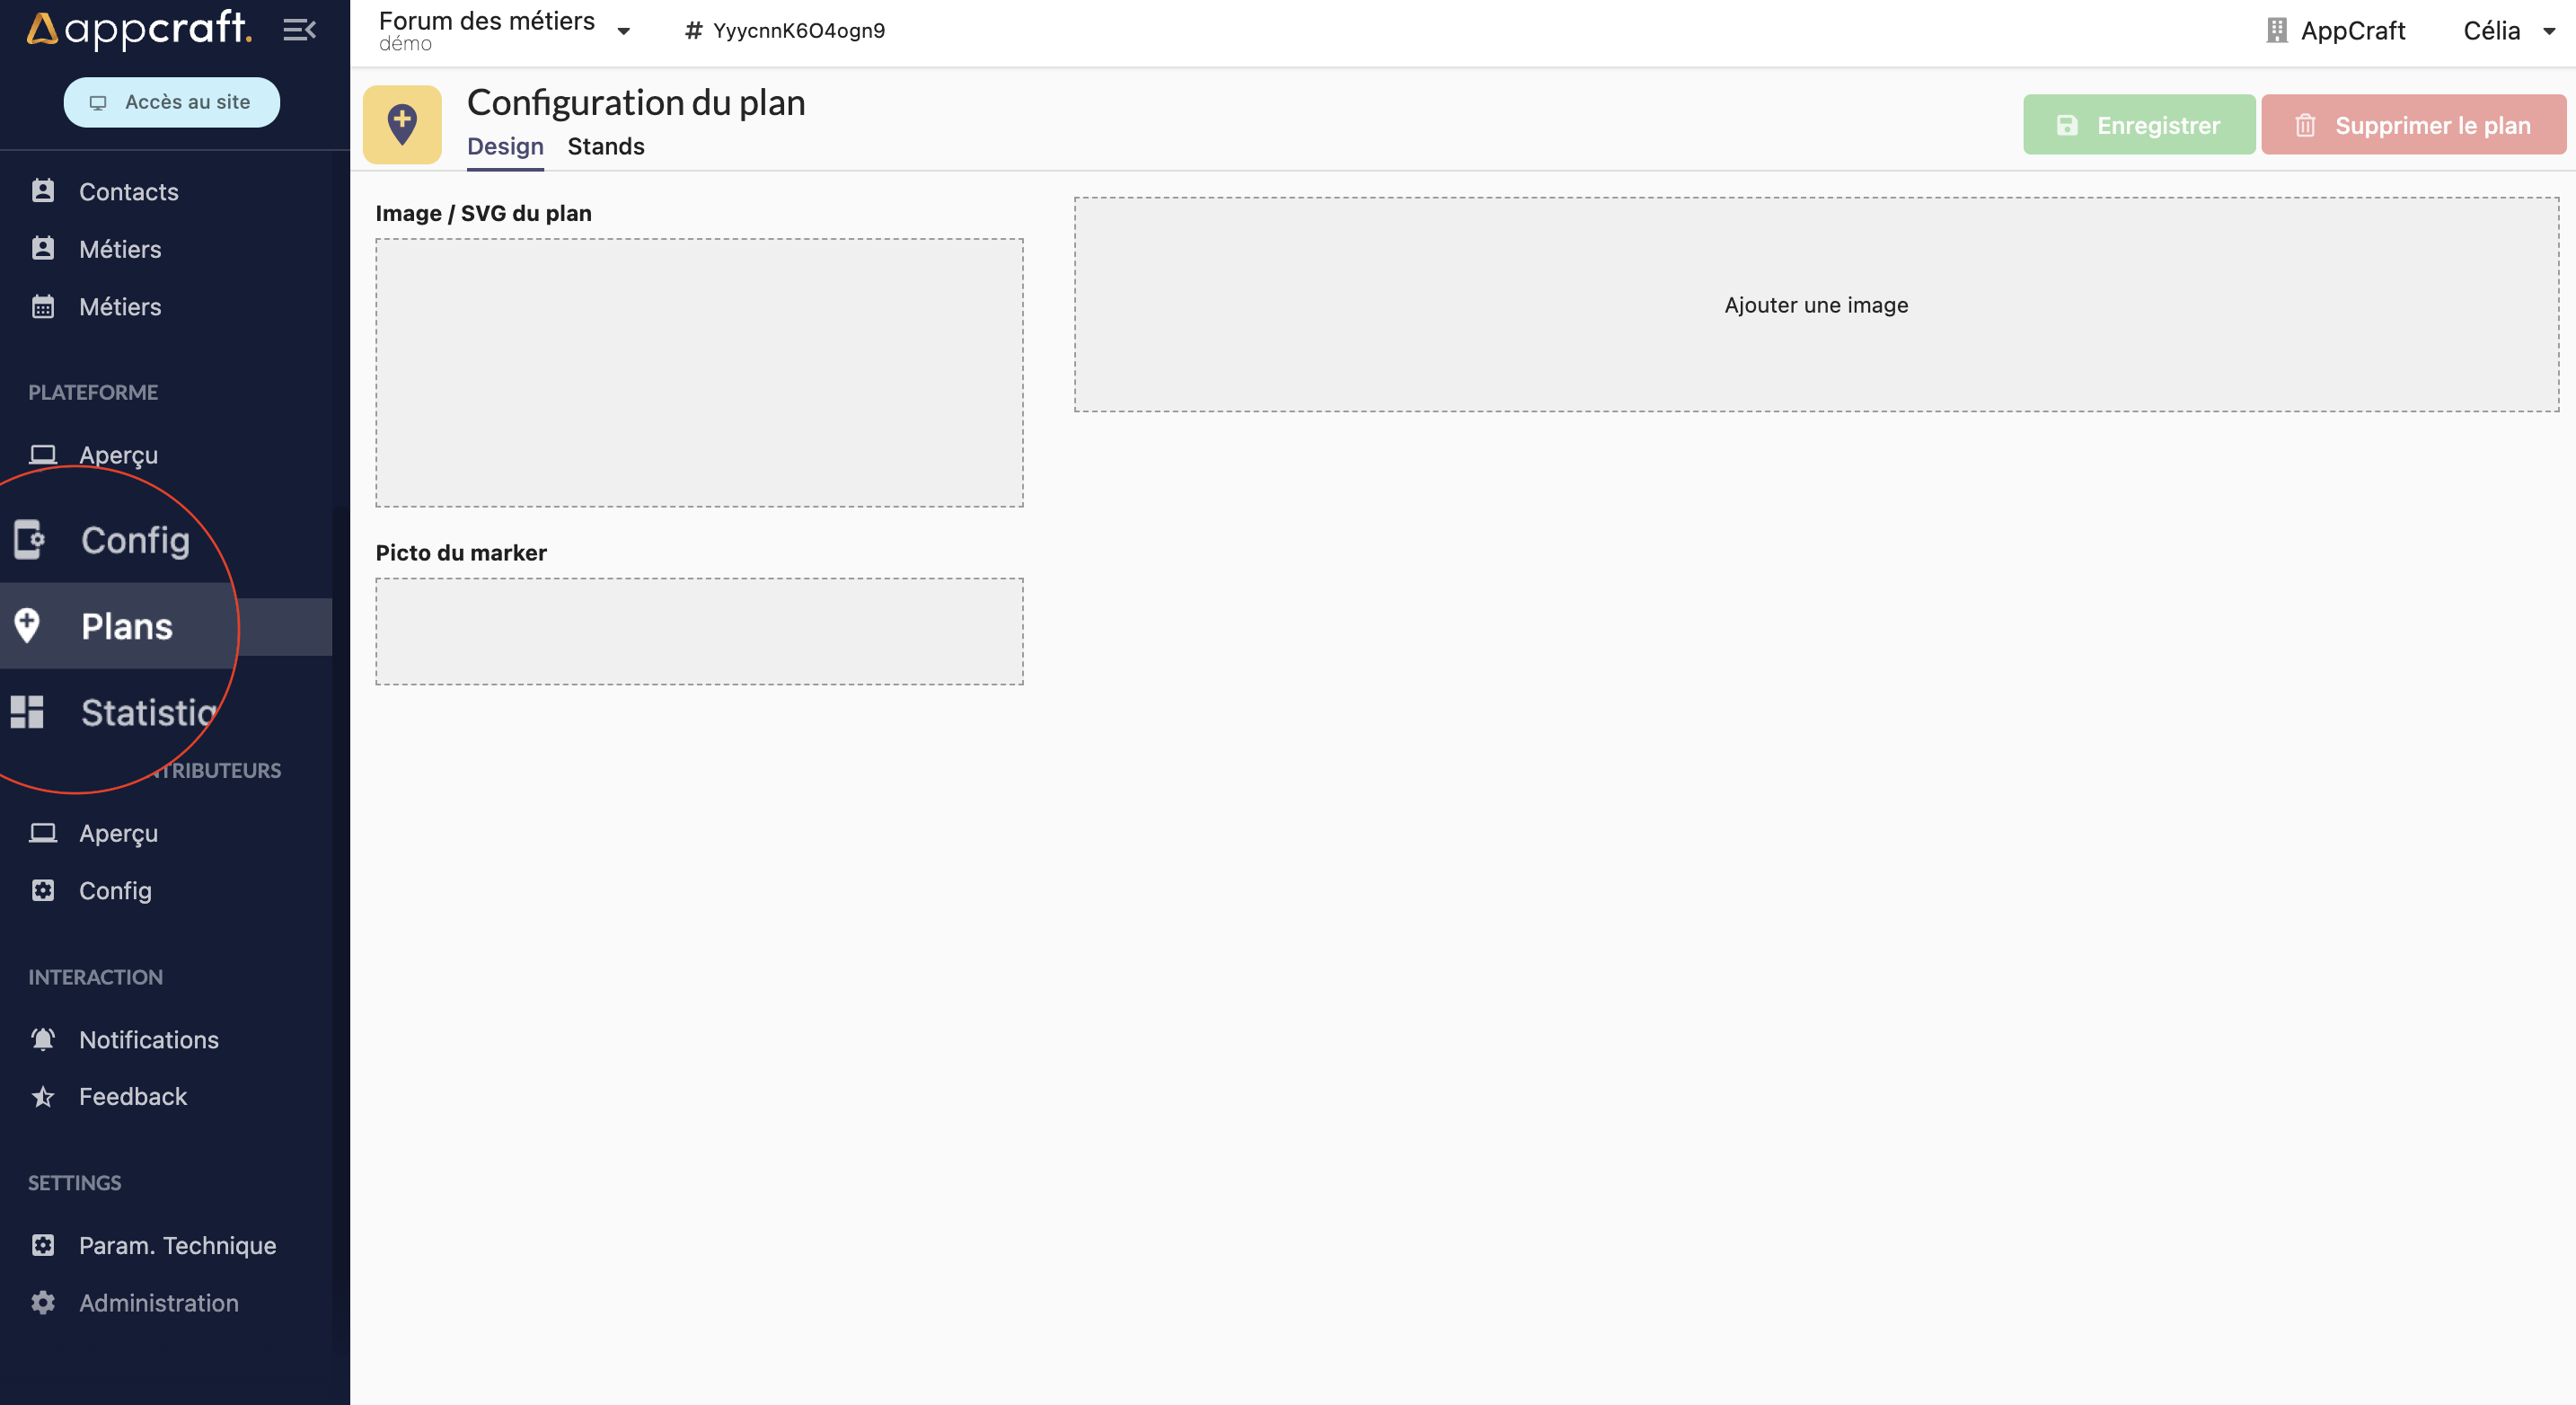Viewport: 2576px width, 1405px height.
Task: Click the Feedback star icon
Action: coord(43,1097)
